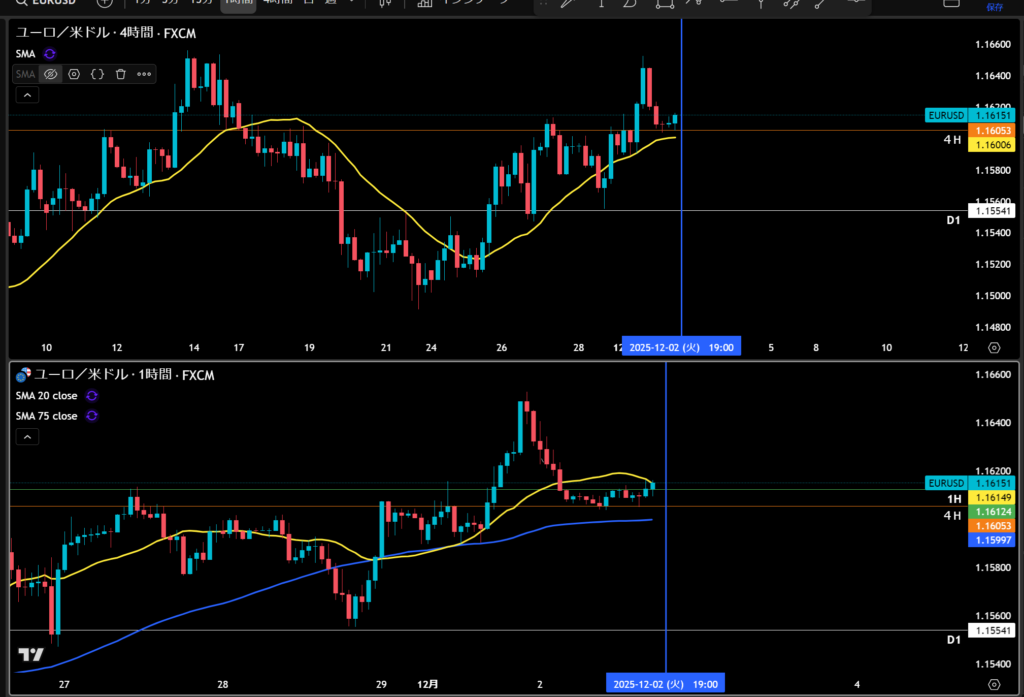Screen dimensions: 1024x697
Task: Collapse the 1-hour chart indicator legend
Action: 26,437
